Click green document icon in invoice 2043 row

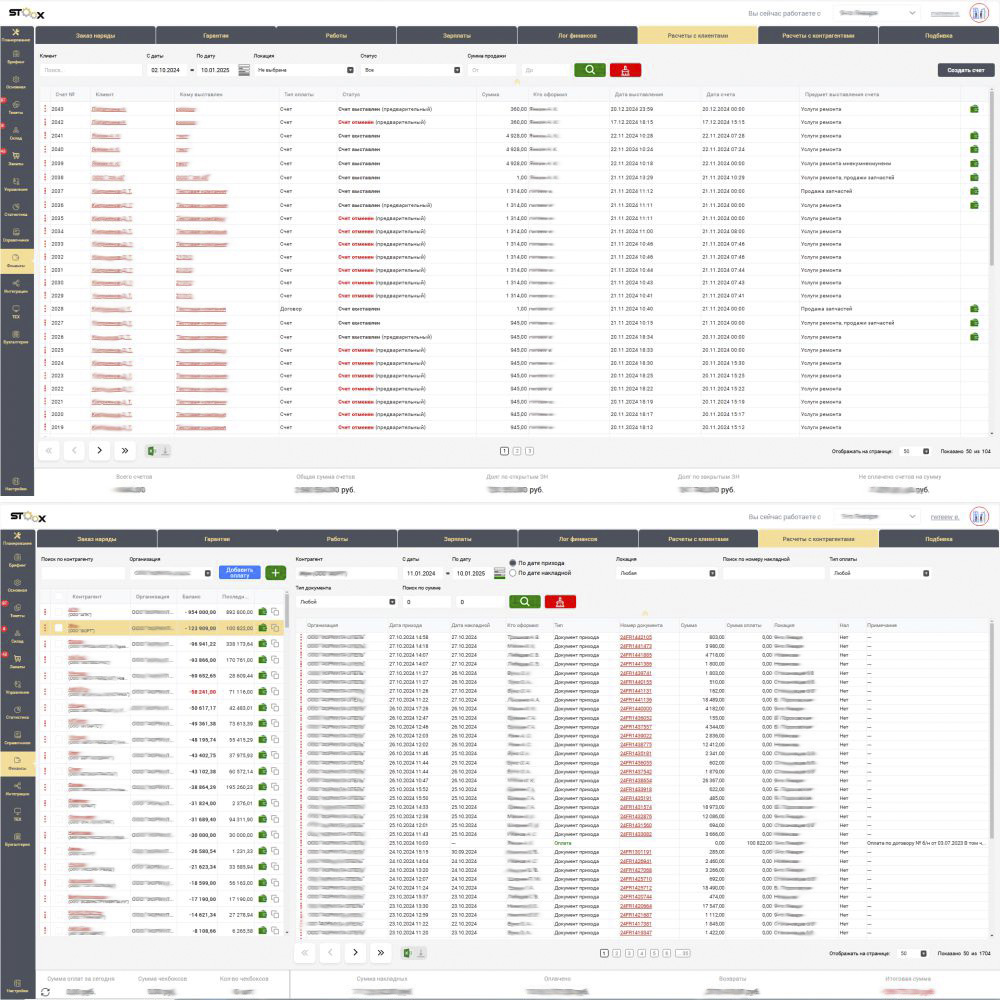click(x=974, y=108)
